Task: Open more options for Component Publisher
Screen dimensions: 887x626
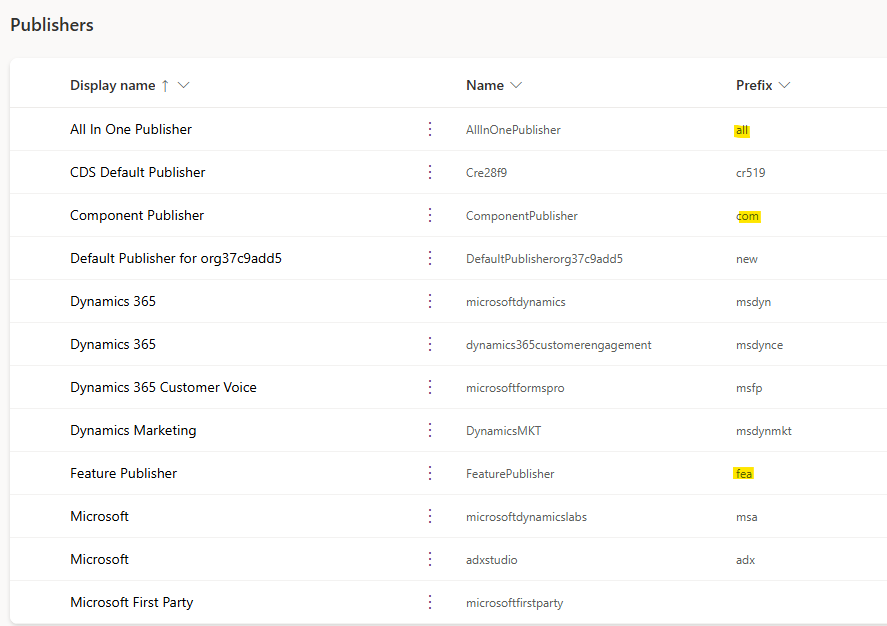Action: [x=430, y=215]
